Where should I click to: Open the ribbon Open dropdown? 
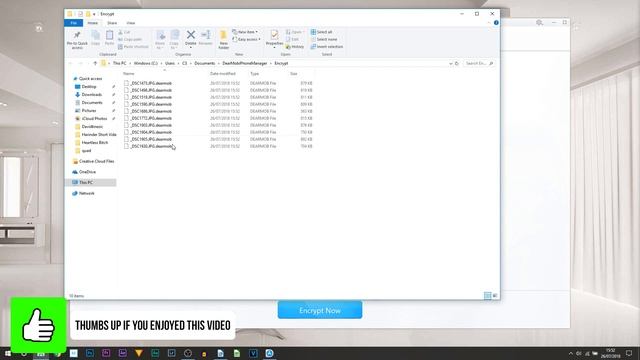tap(295, 32)
